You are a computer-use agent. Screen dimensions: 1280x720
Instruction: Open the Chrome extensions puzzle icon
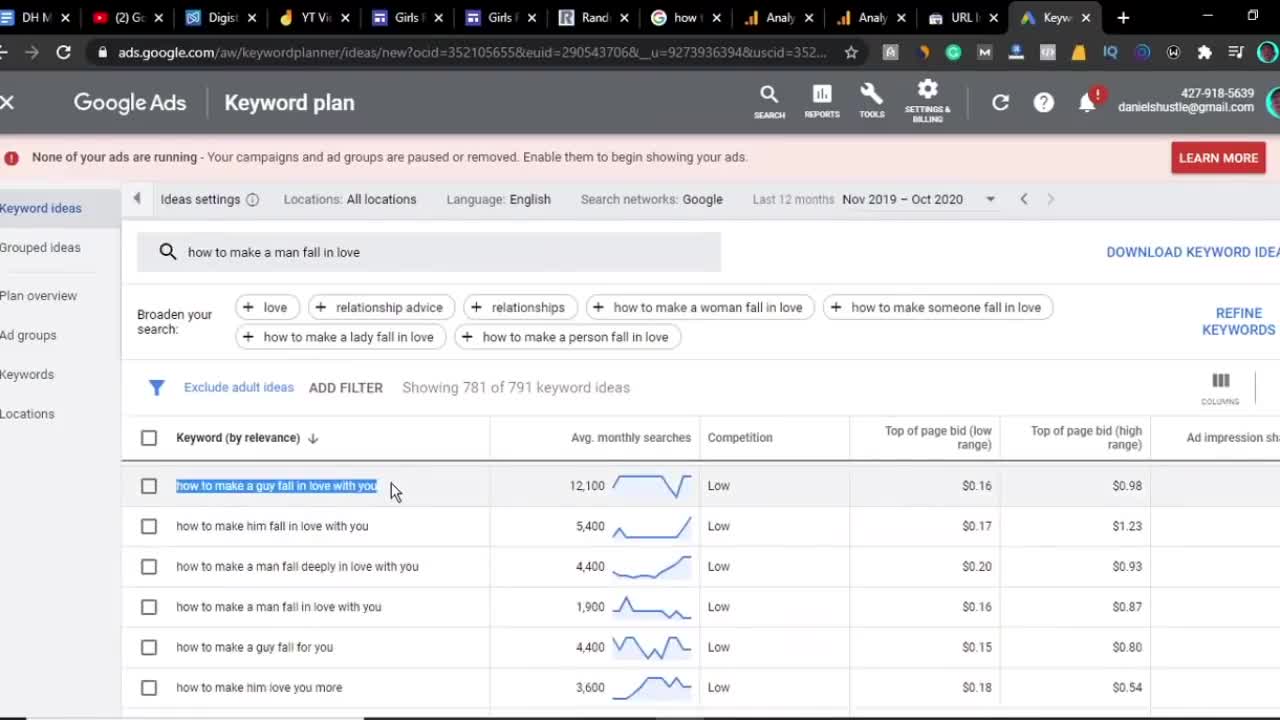pyautogui.click(x=1204, y=52)
